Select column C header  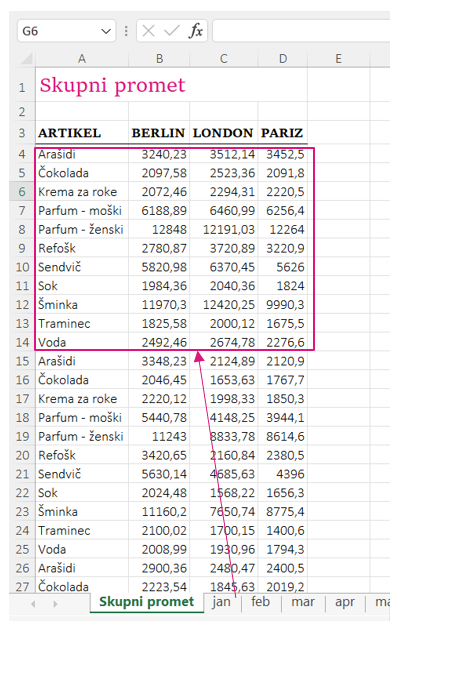click(224, 59)
